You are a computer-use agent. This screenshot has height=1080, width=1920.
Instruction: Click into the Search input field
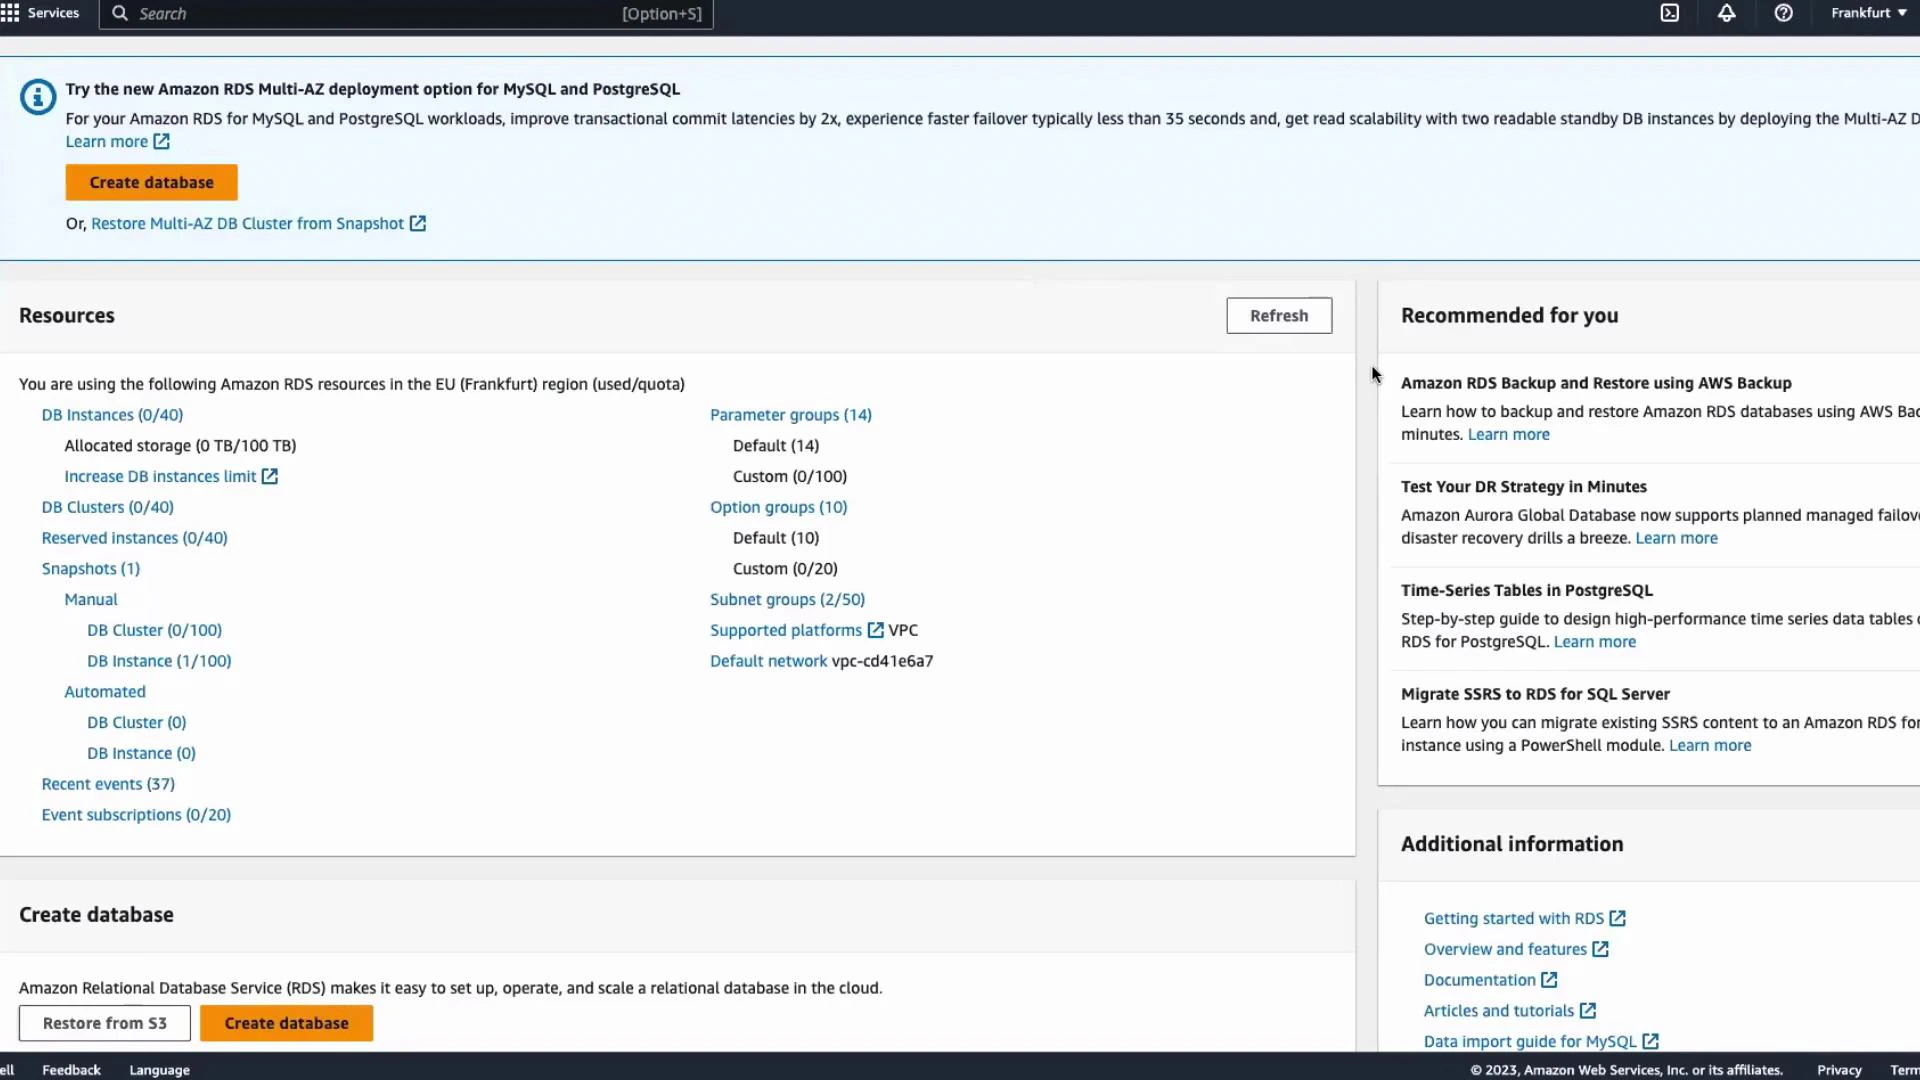400,13
